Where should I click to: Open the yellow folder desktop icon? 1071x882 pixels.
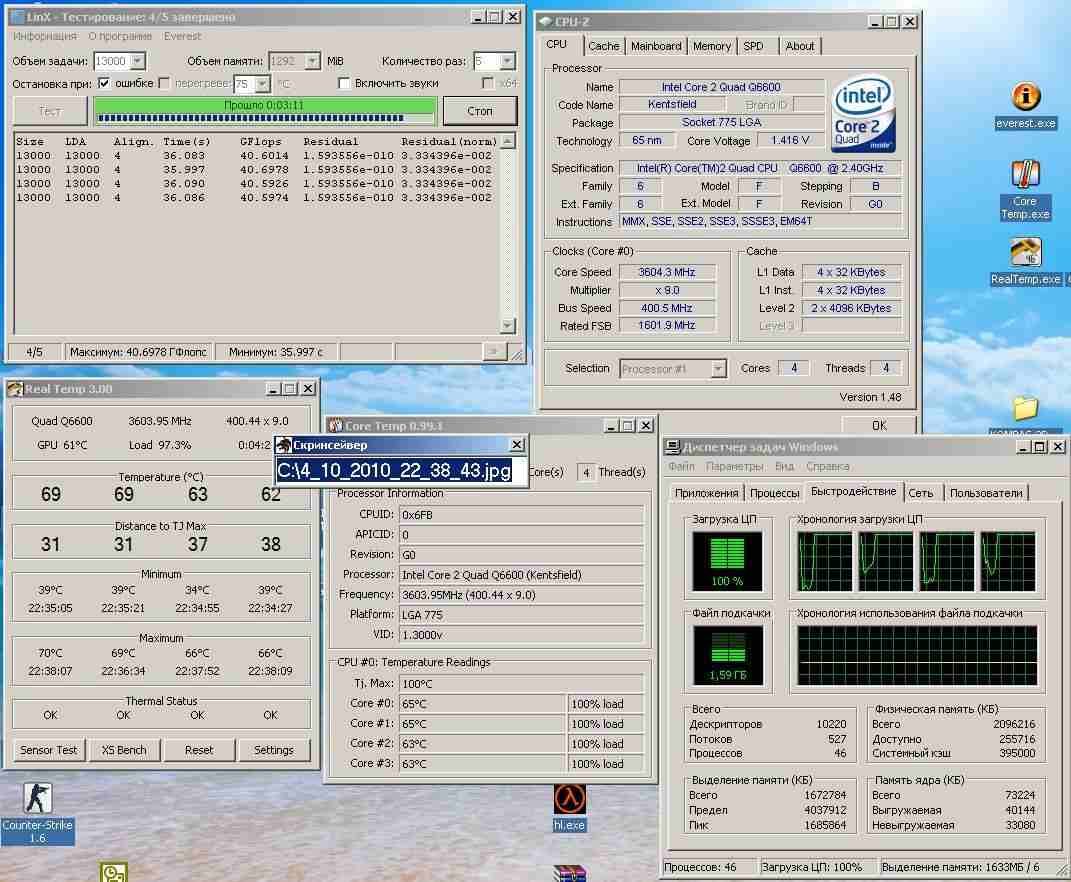[x=1025, y=409]
